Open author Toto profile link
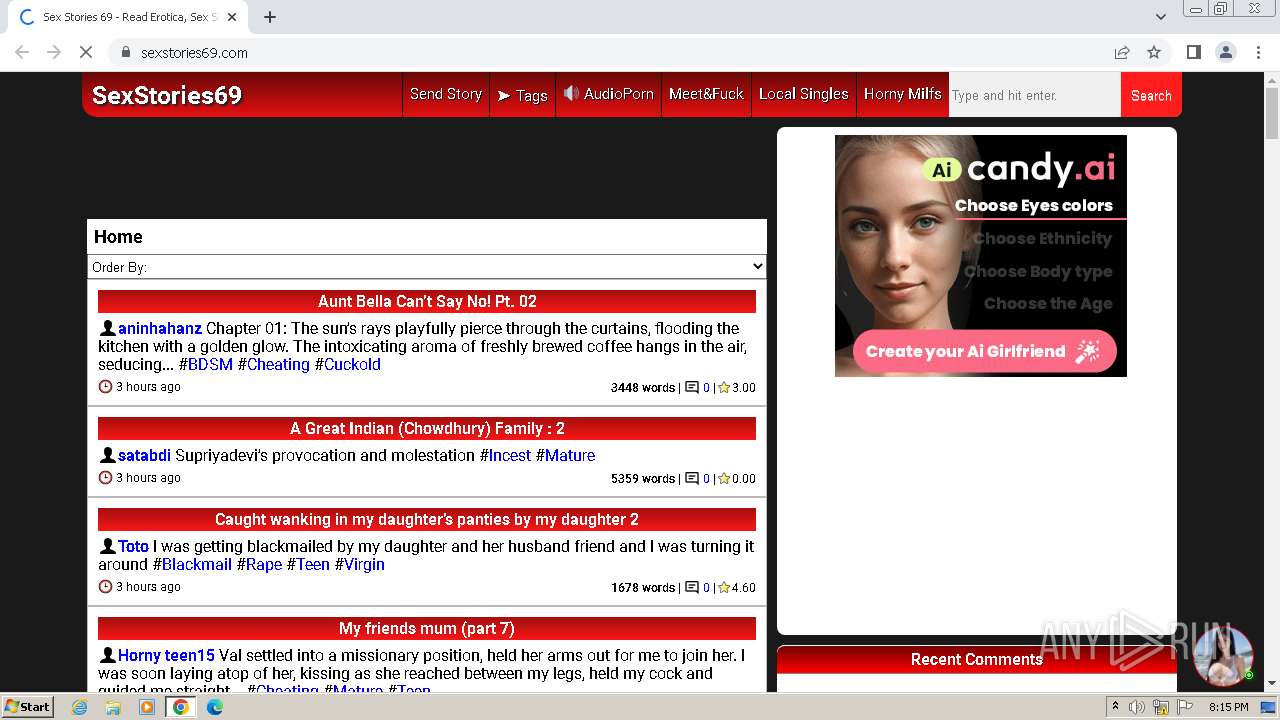The height and width of the screenshot is (720, 1280). click(133, 546)
